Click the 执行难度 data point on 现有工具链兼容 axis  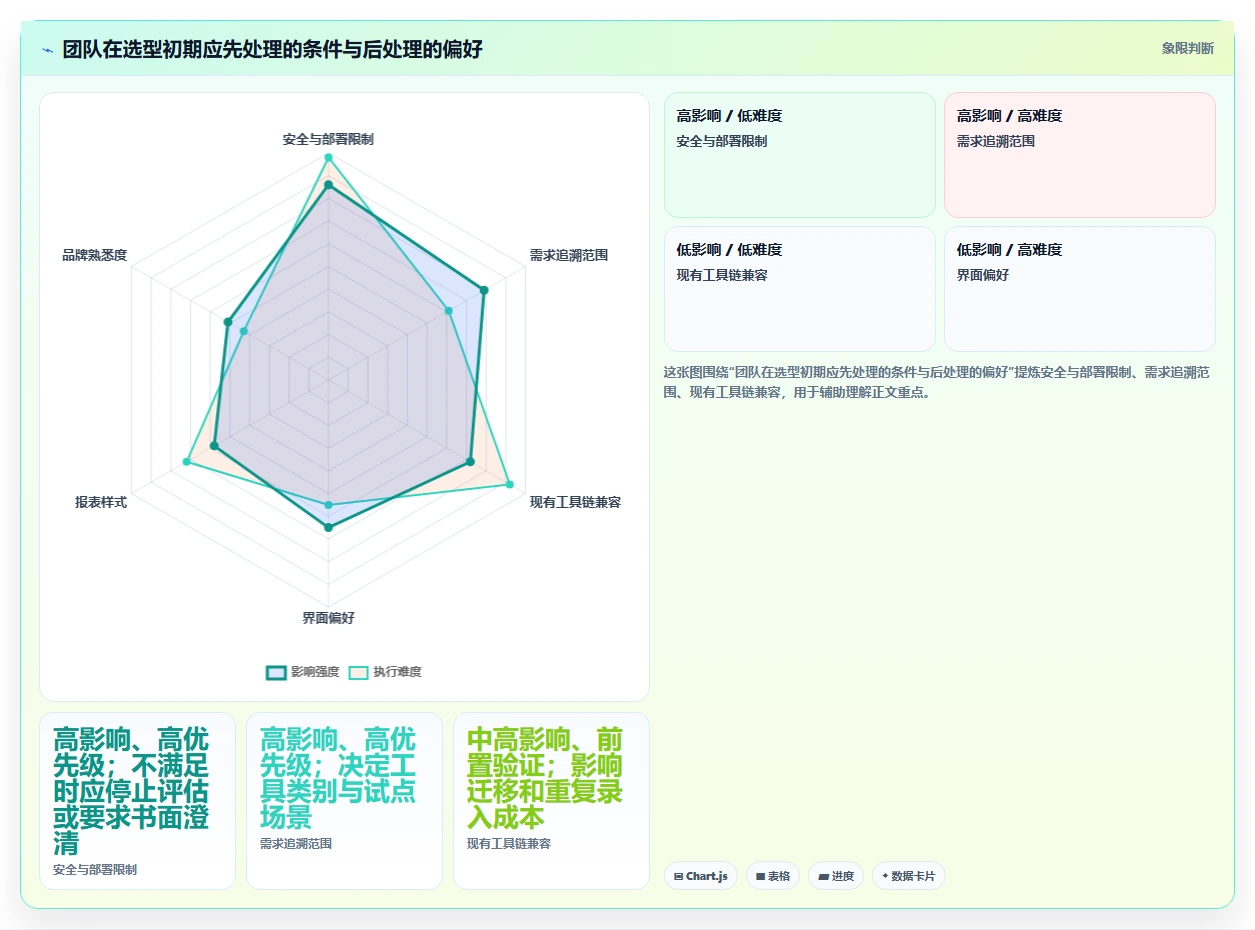pos(509,484)
